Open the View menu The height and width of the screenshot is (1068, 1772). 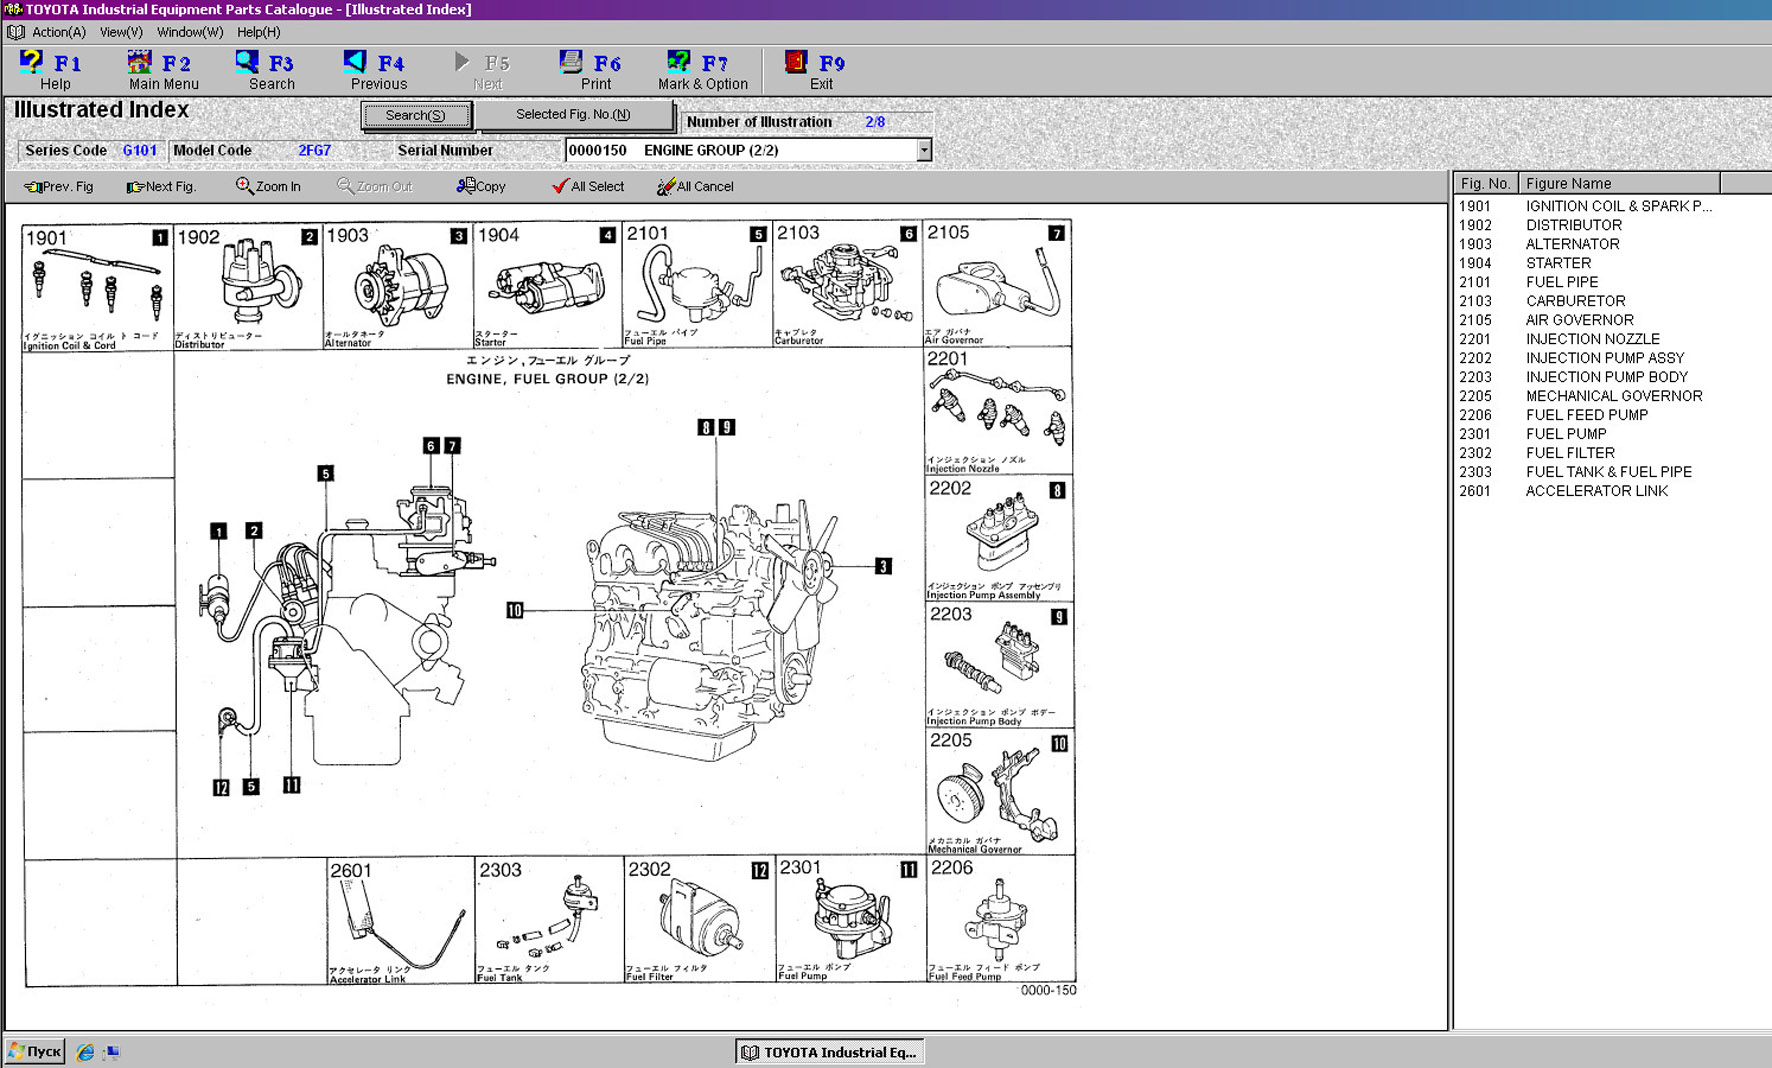(121, 32)
